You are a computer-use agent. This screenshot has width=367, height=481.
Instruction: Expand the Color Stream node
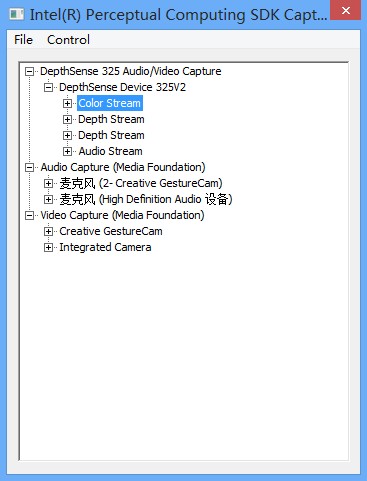[x=67, y=103]
